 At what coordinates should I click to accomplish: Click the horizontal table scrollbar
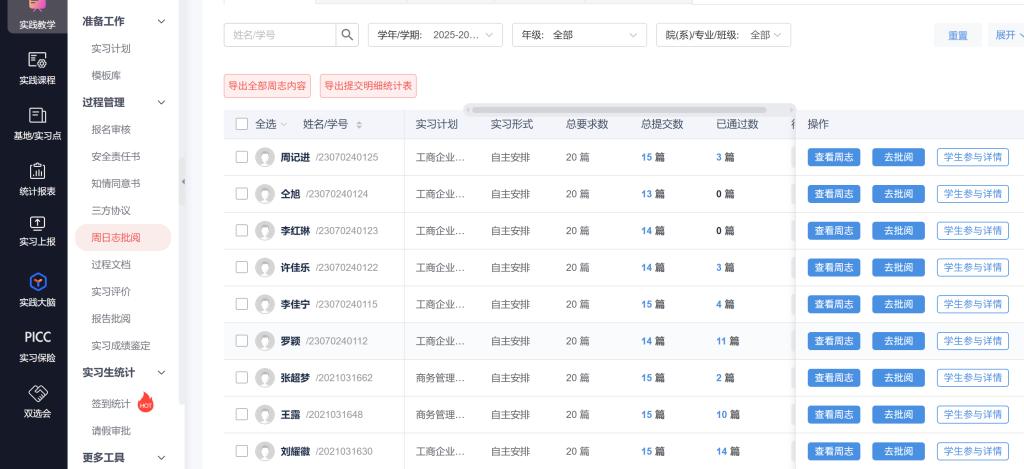pyautogui.click(x=618, y=109)
